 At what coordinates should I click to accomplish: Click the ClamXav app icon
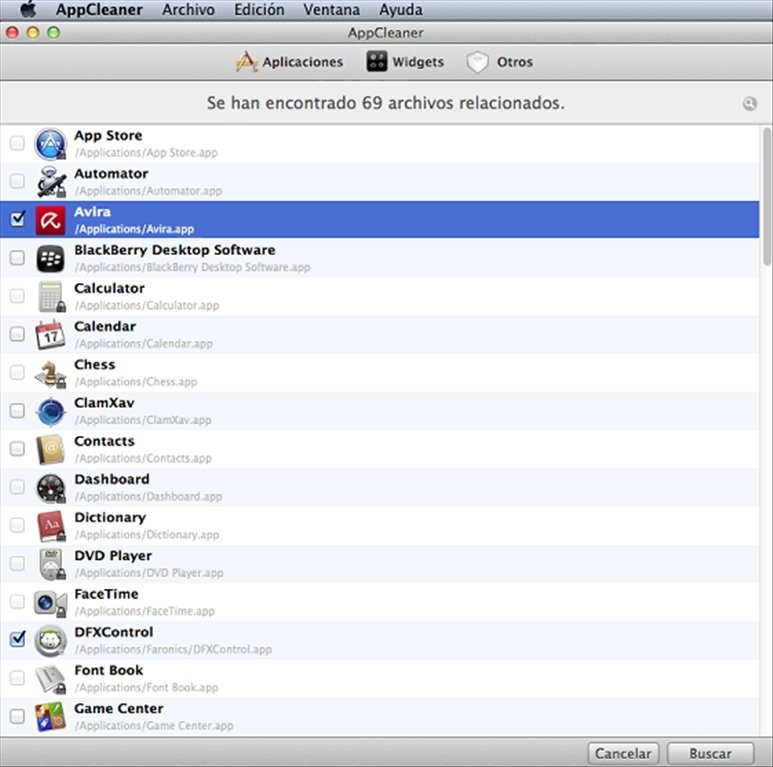click(50, 411)
